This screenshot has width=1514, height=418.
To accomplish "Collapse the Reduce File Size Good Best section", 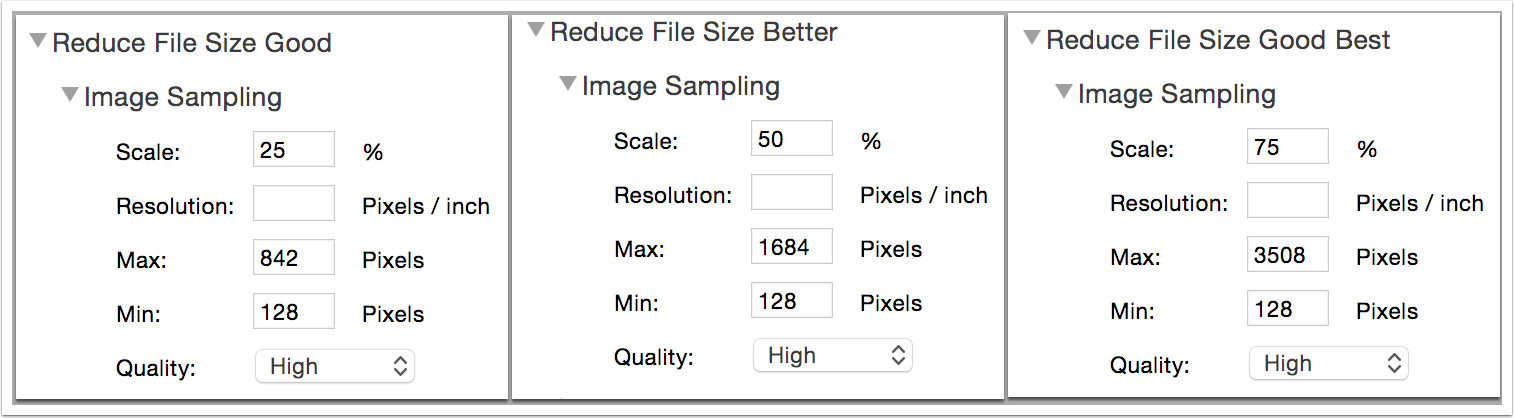I will pos(1032,39).
